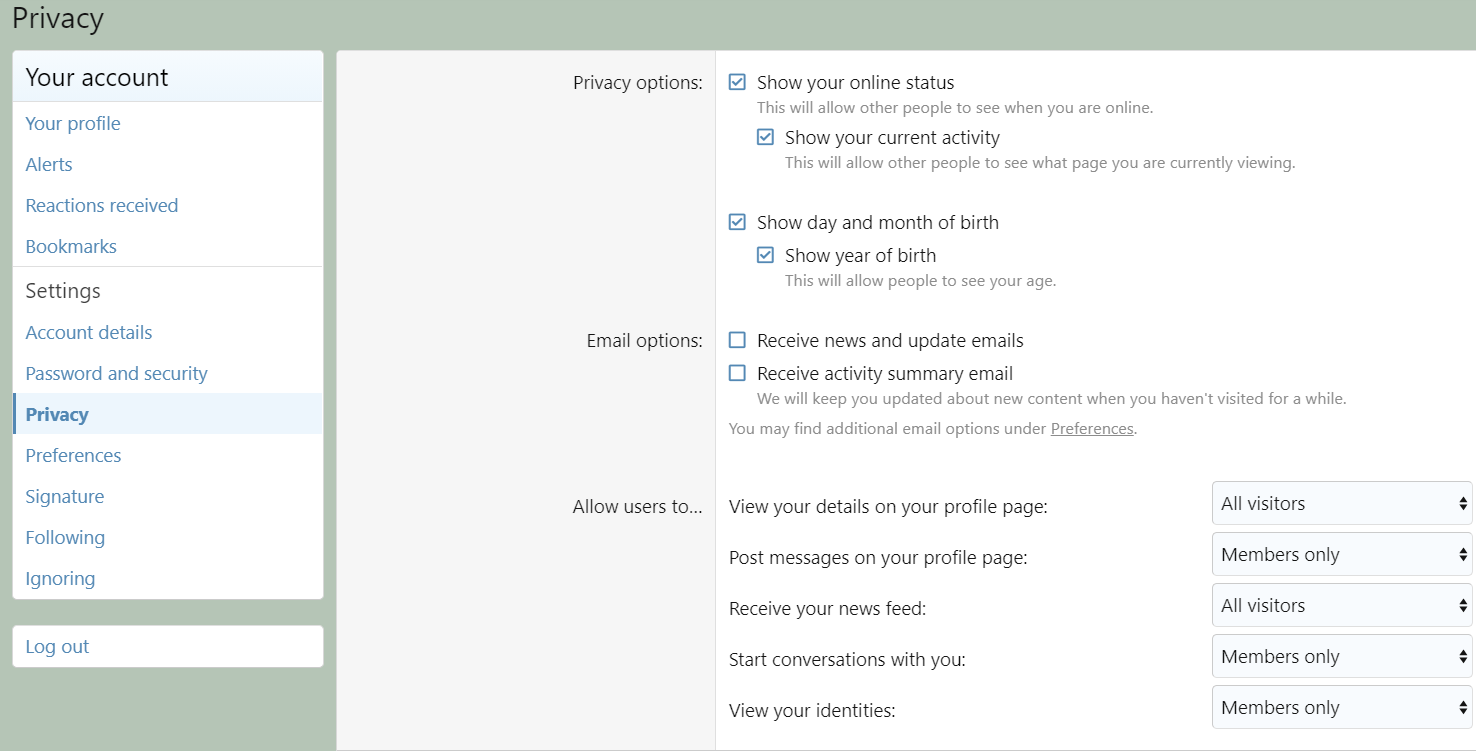Uncheck Show your online status

tap(738, 82)
